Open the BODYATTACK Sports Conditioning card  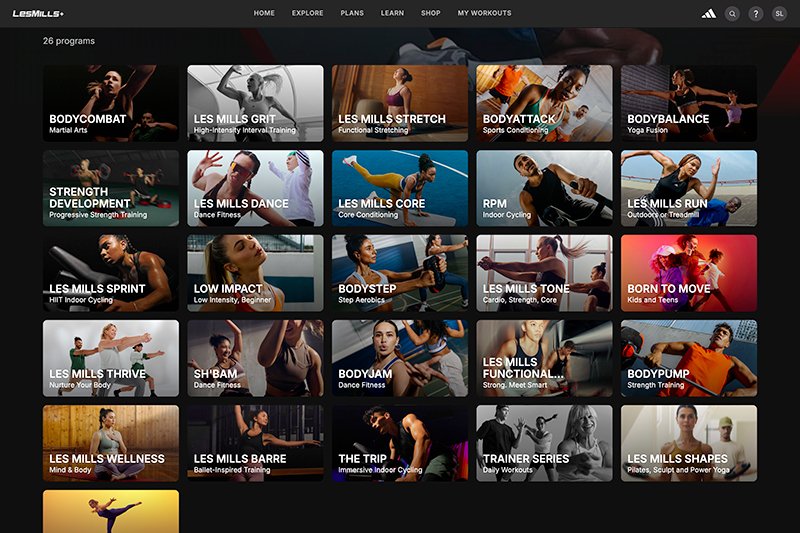point(544,103)
